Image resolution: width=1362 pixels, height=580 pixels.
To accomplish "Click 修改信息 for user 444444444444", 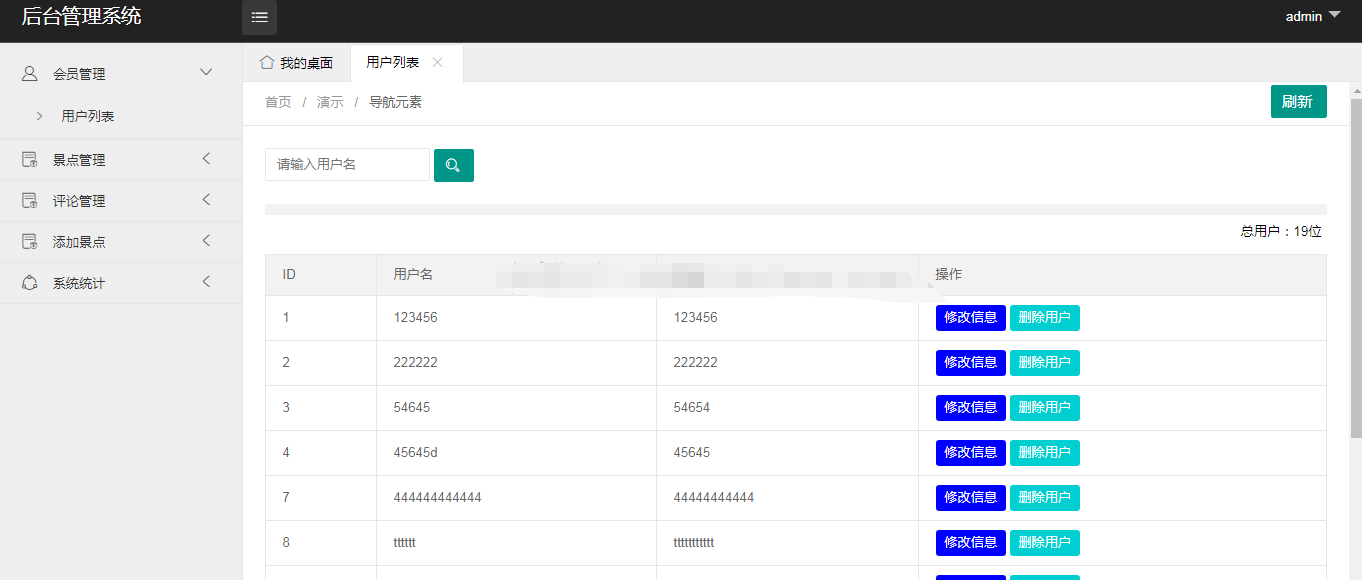I will tap(970, 498).
